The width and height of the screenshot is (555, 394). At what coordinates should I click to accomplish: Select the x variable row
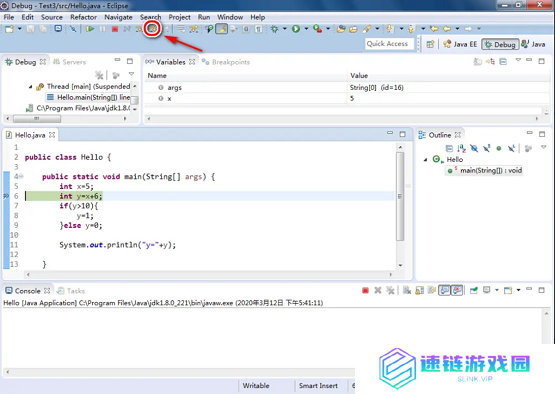point(347,98)
